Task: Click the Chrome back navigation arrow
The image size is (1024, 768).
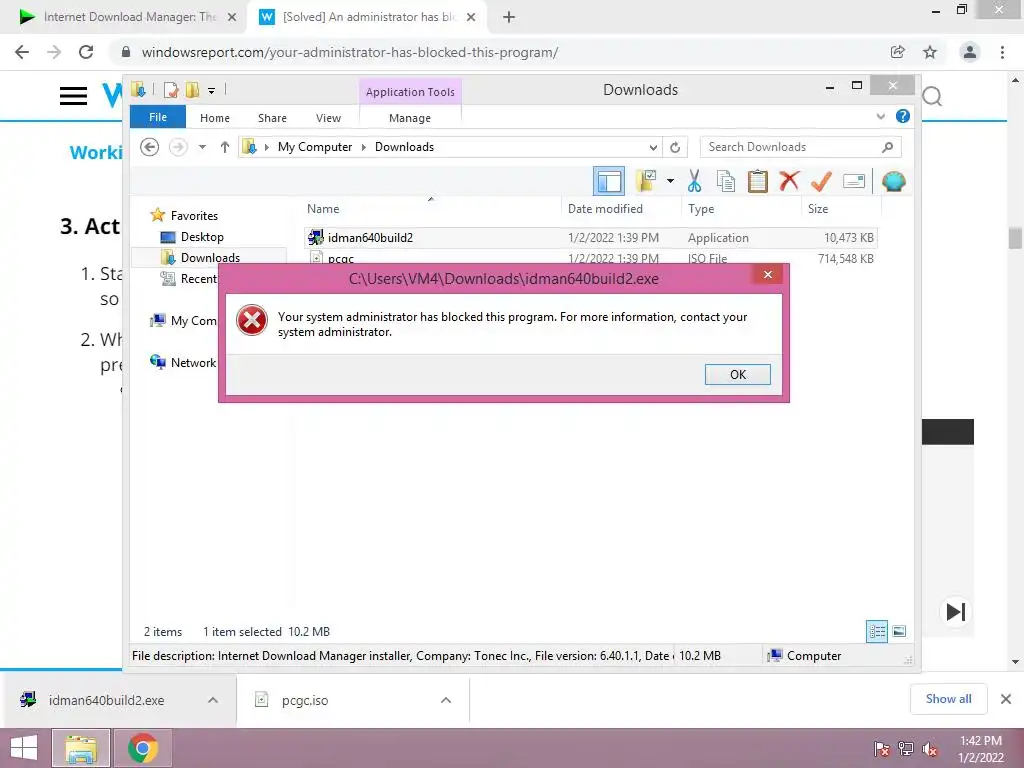Action: 22,52
